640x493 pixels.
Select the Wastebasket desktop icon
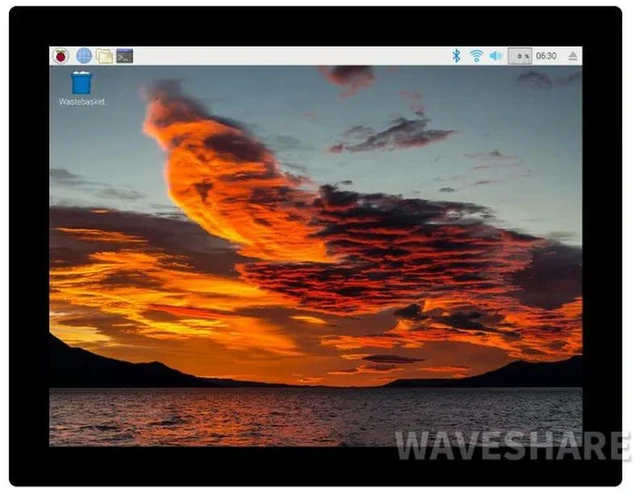coord(82,83)
